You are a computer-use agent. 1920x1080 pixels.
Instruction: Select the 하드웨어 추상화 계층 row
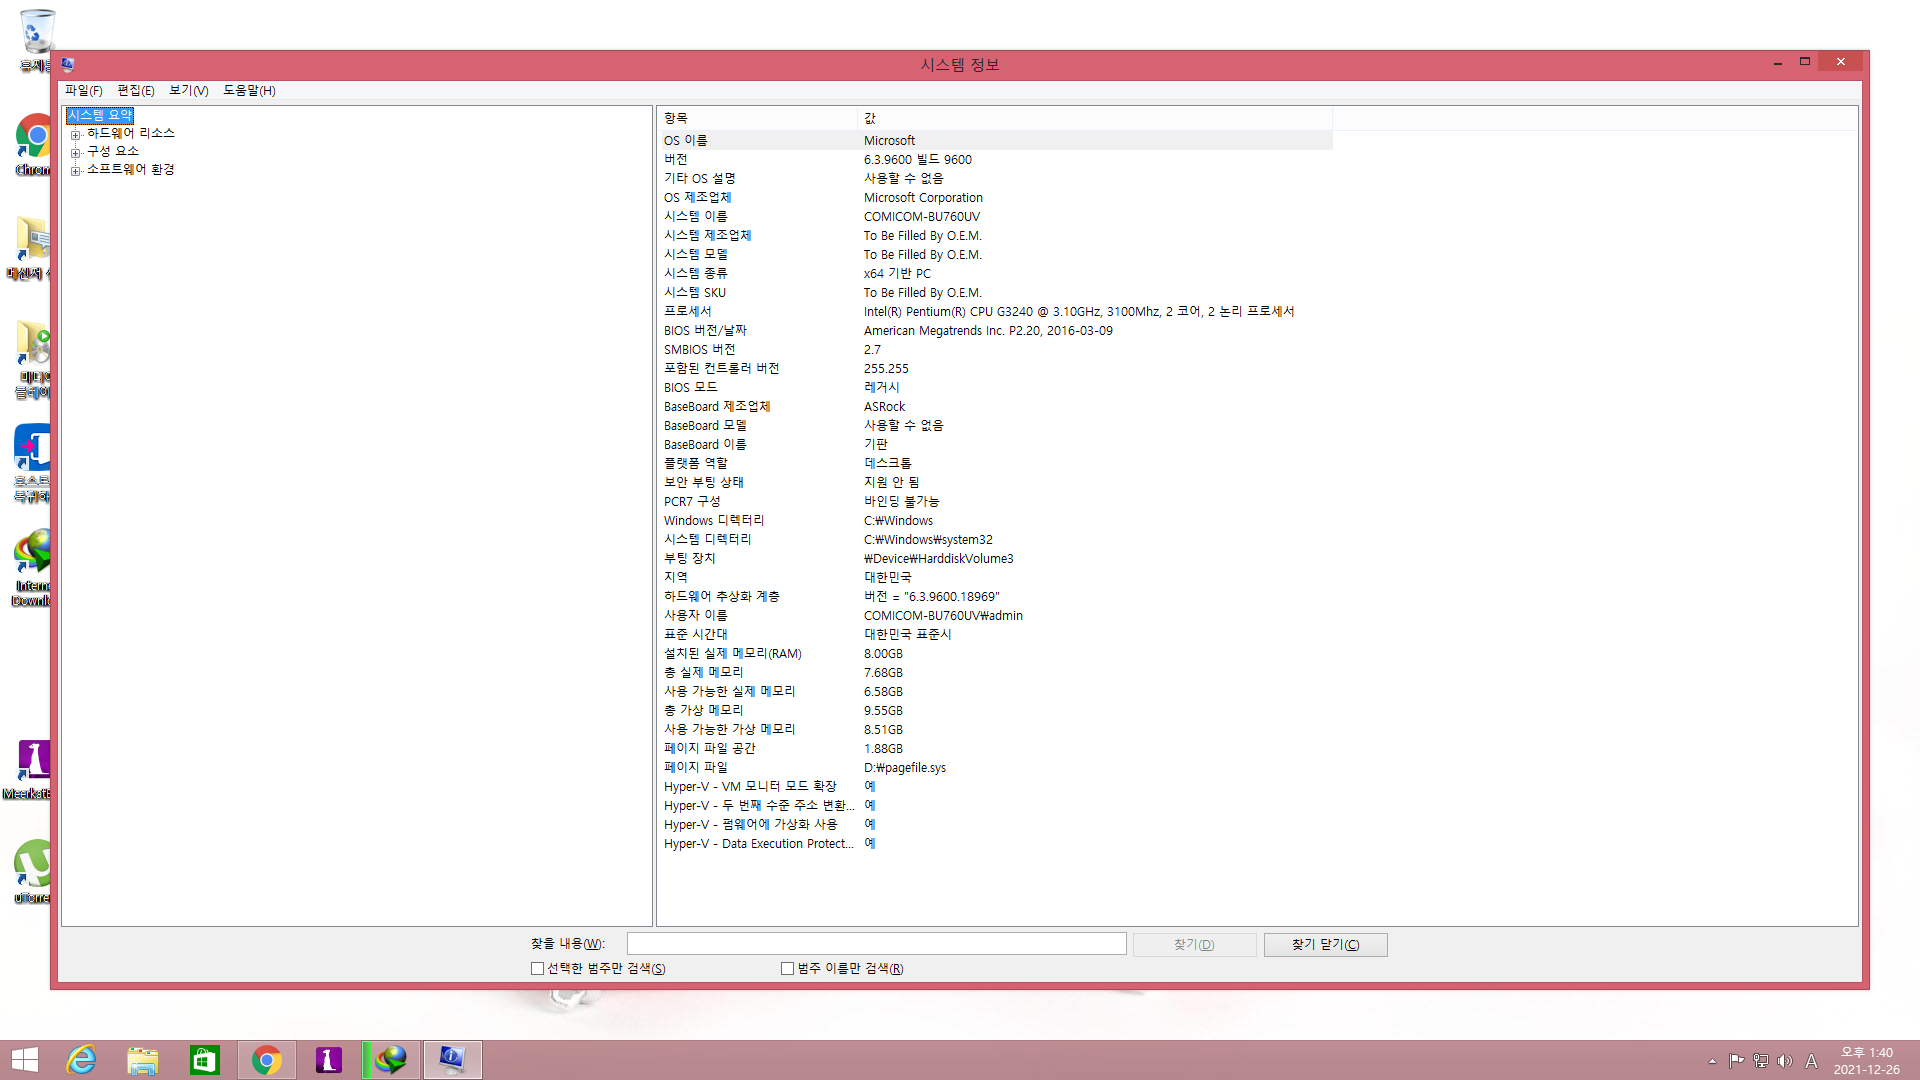pyautogui.click(x=995, y=597)
